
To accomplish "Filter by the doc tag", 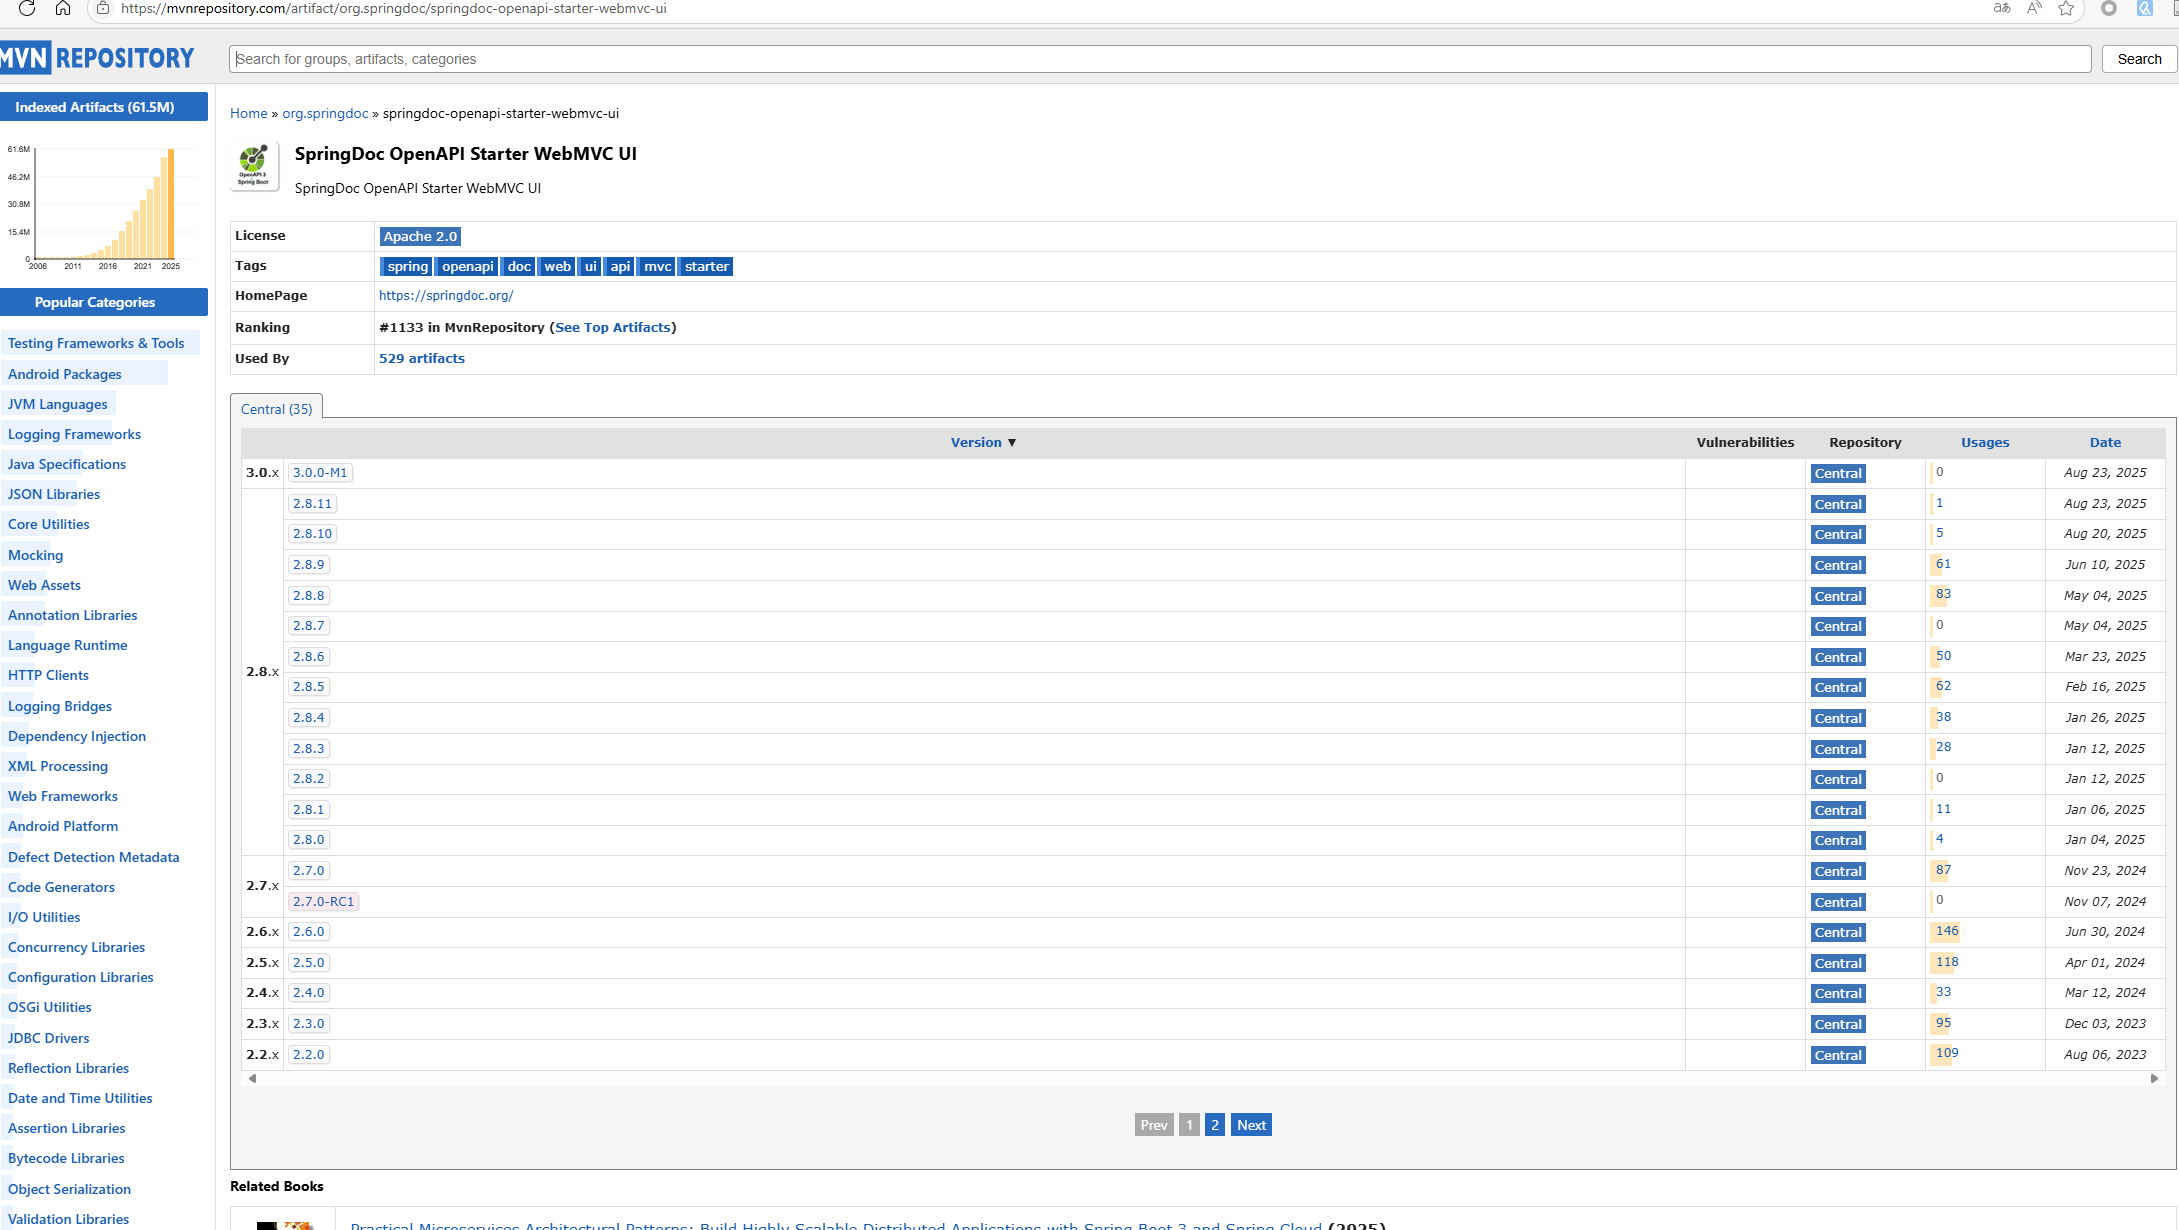I will click(519, 266).
